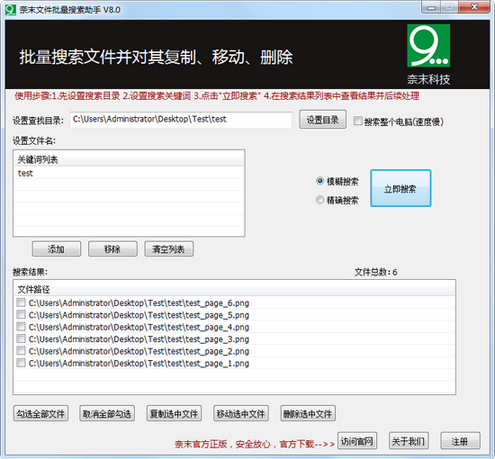The image size is (495, 459).
Task: Check the test_page_1.png file checkbox
Action: coord(21,363)
